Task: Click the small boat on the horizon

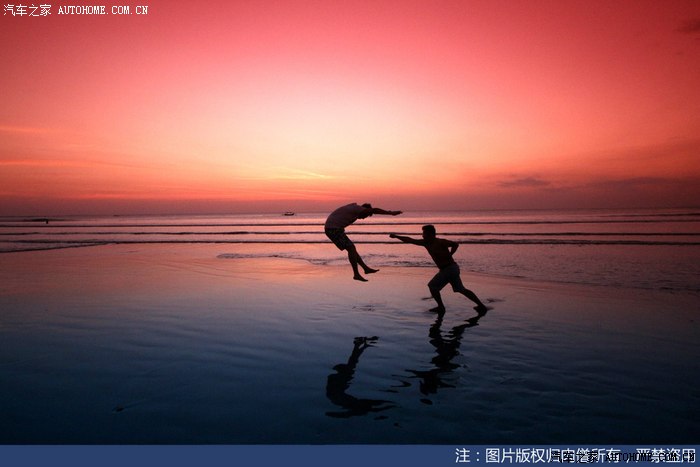Action: coord(289,213)
